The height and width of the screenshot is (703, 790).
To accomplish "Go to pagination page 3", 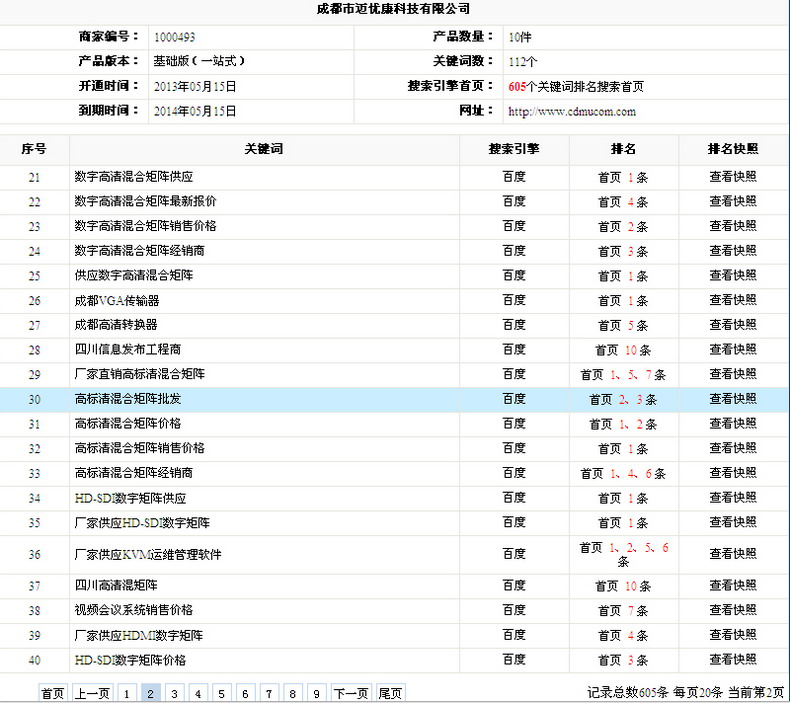I will click(x=174, y=693).
